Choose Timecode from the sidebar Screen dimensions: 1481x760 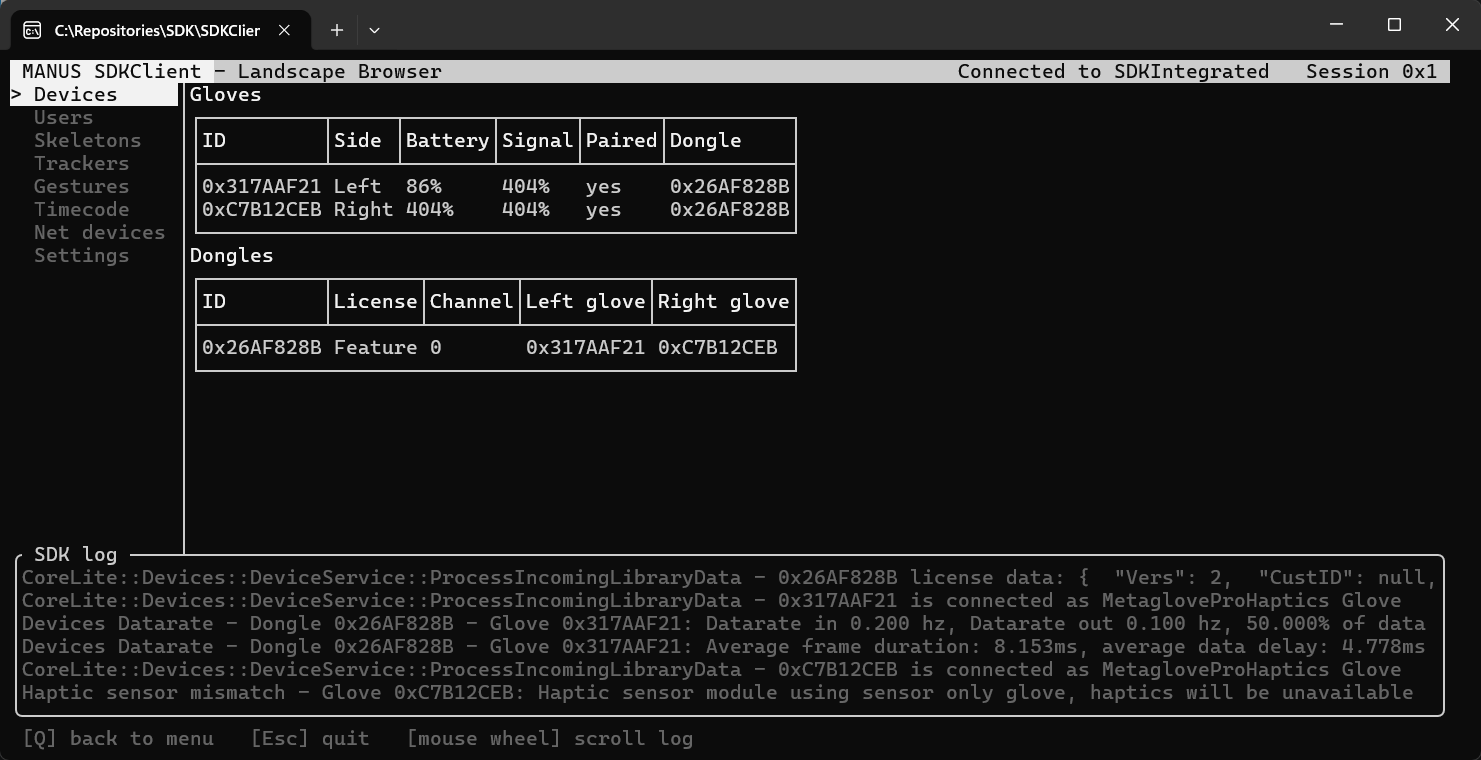81,209
